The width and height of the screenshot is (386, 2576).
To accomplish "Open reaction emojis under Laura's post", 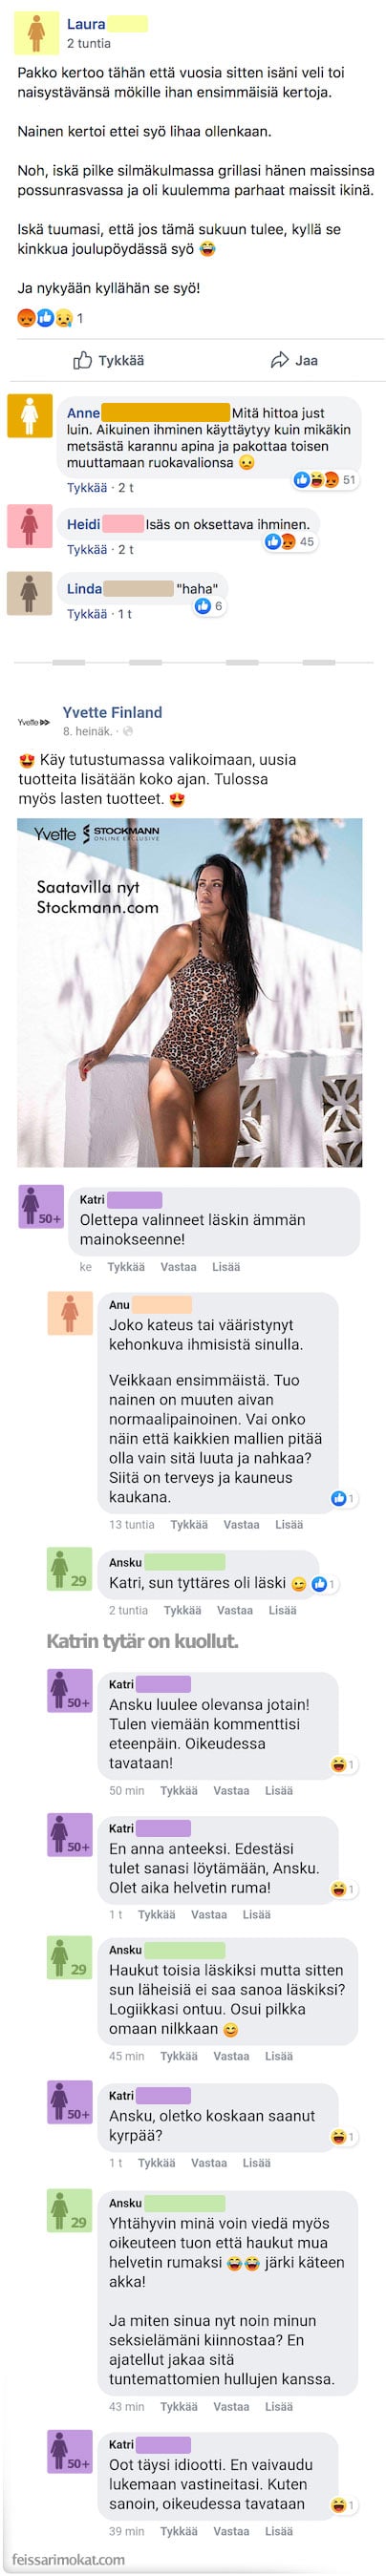I will (44, 318).
